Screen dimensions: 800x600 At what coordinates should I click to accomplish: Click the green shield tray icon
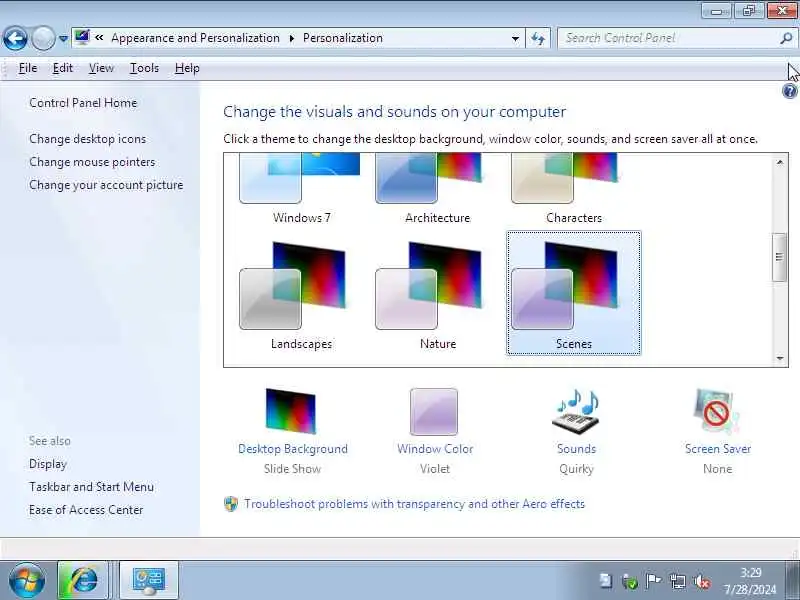click(630, 581)
